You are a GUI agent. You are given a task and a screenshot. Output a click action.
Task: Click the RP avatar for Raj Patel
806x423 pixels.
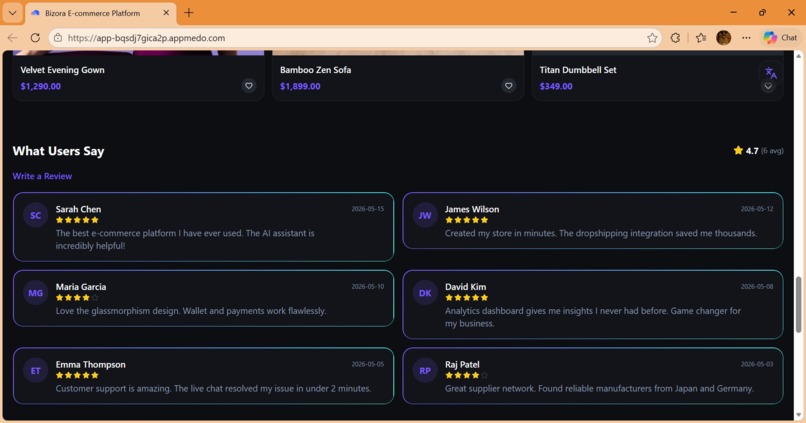pos(425,371)
